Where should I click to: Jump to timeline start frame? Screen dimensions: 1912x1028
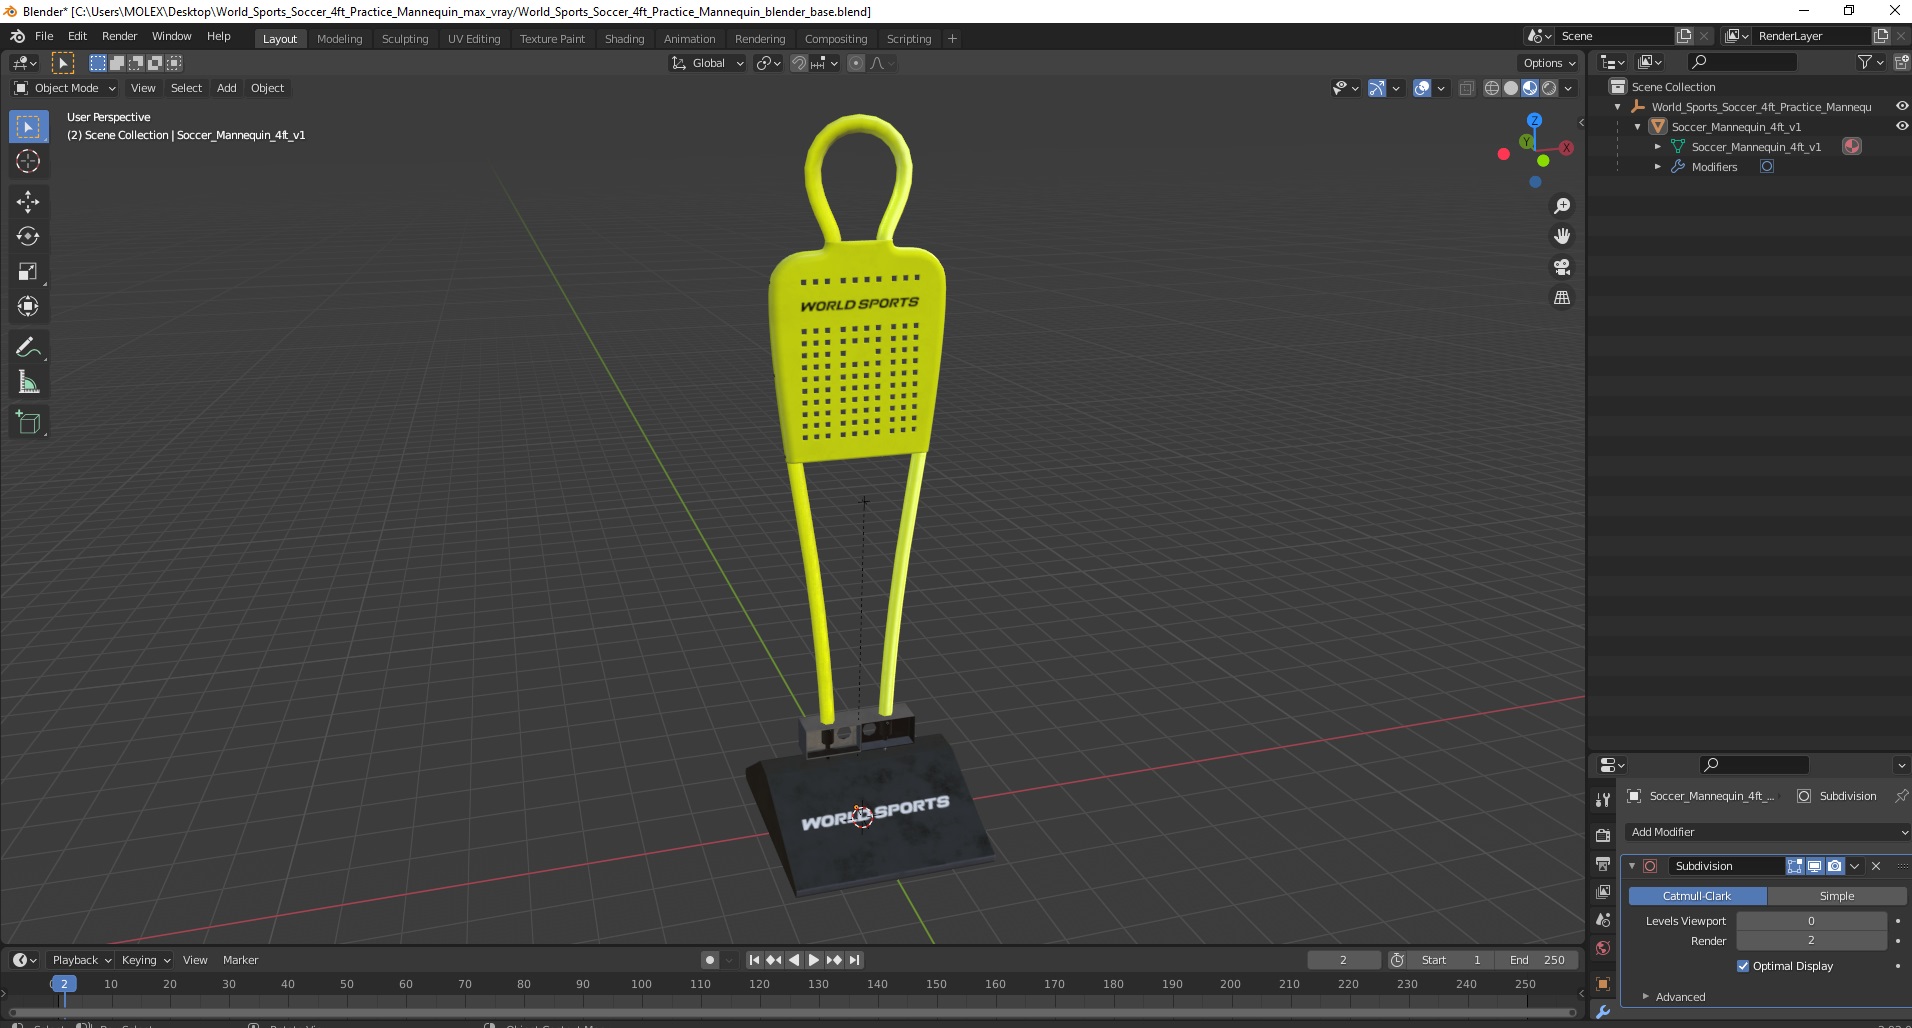[x=754, y=960]
